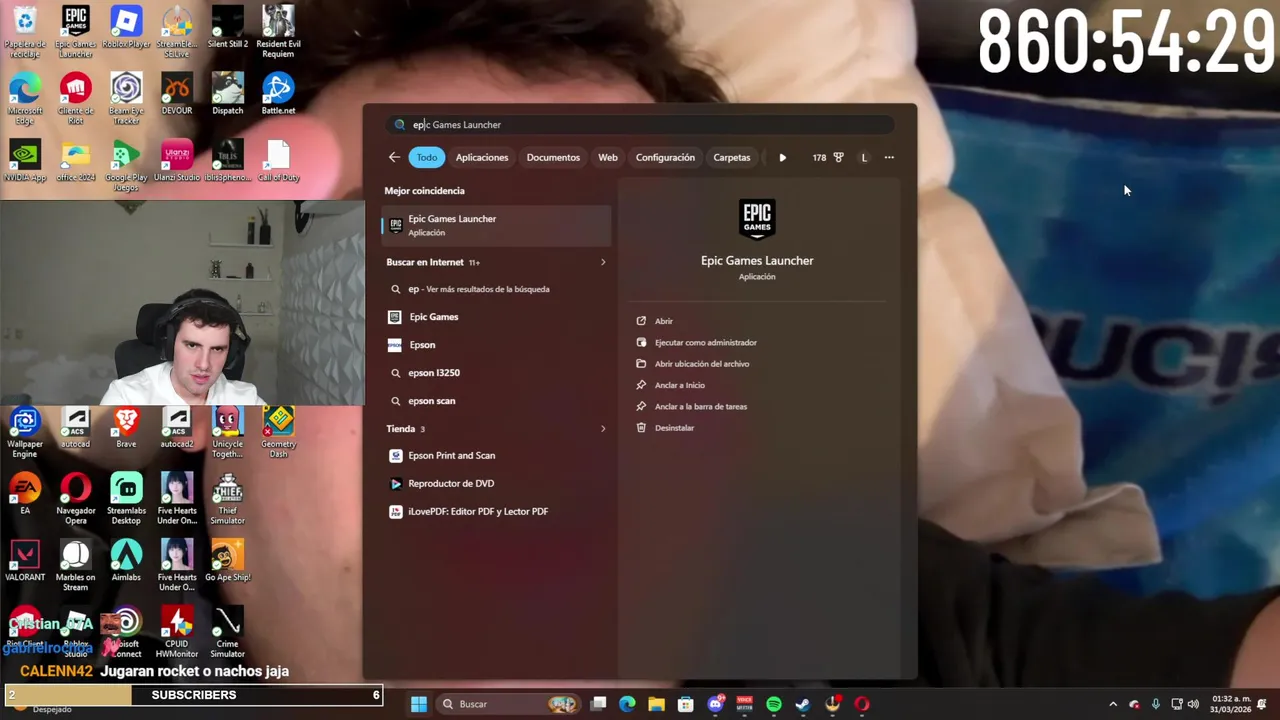Viewport: 1280px width, 720px height.
Task: Open Steam from the taskbar
Action: tap(803, 704)
